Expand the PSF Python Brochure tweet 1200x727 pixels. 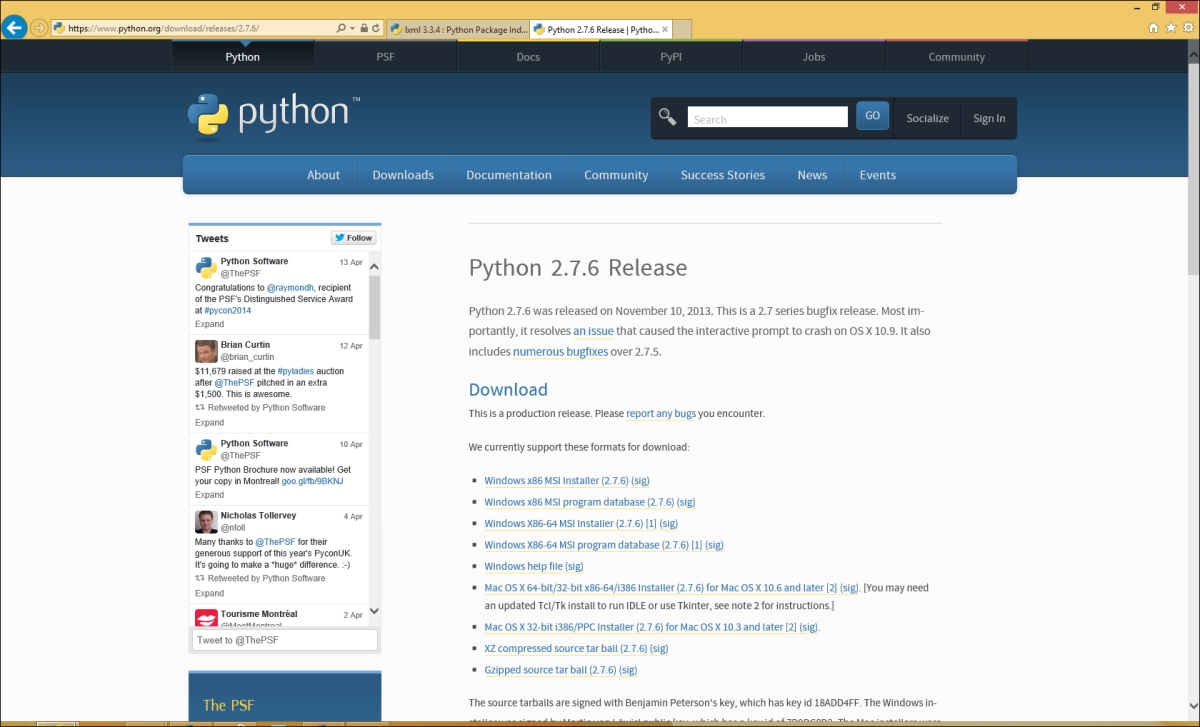pyautogui.click(x=209, y=494)
